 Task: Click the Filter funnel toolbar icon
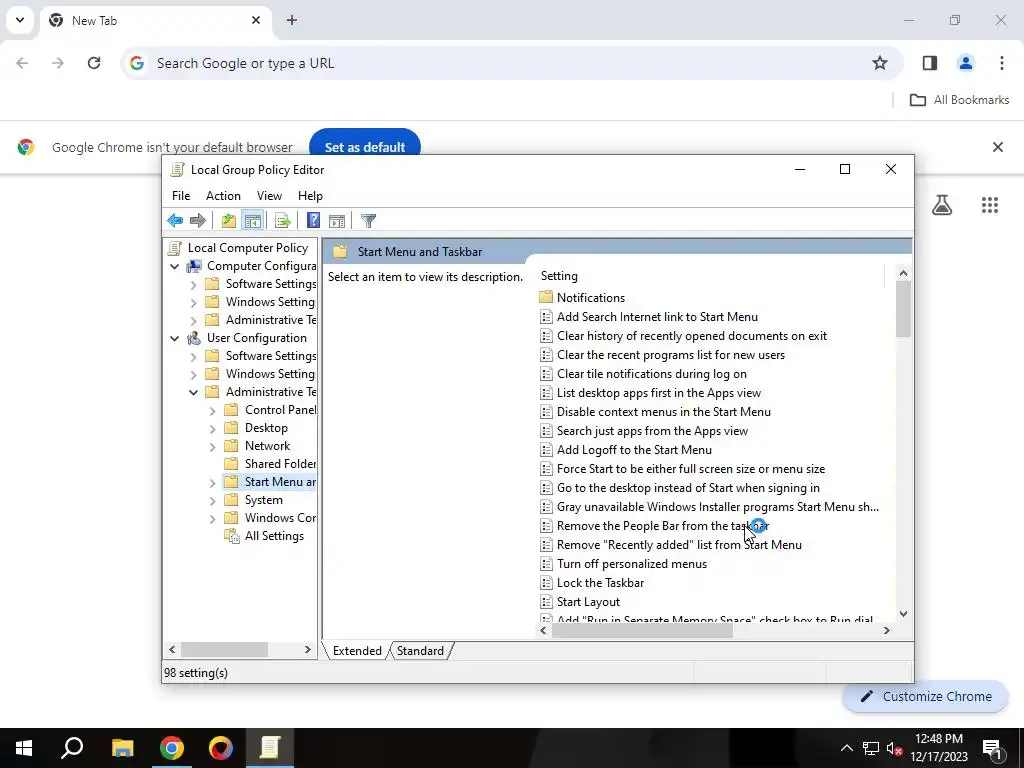pyautogui.click(x=368, y=221)
